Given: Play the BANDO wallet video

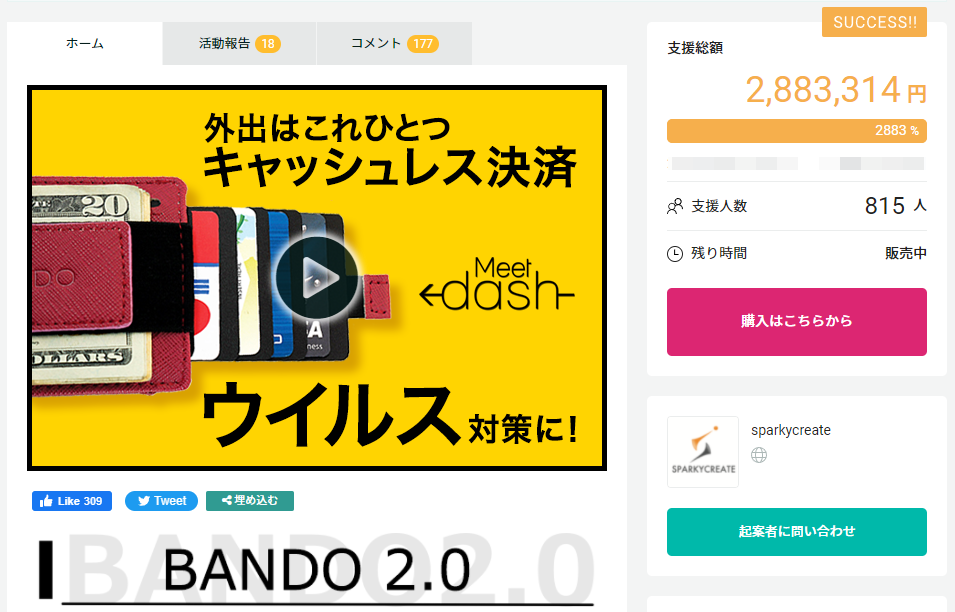Looking at the screenshot, I should click(x=317, y=278).
